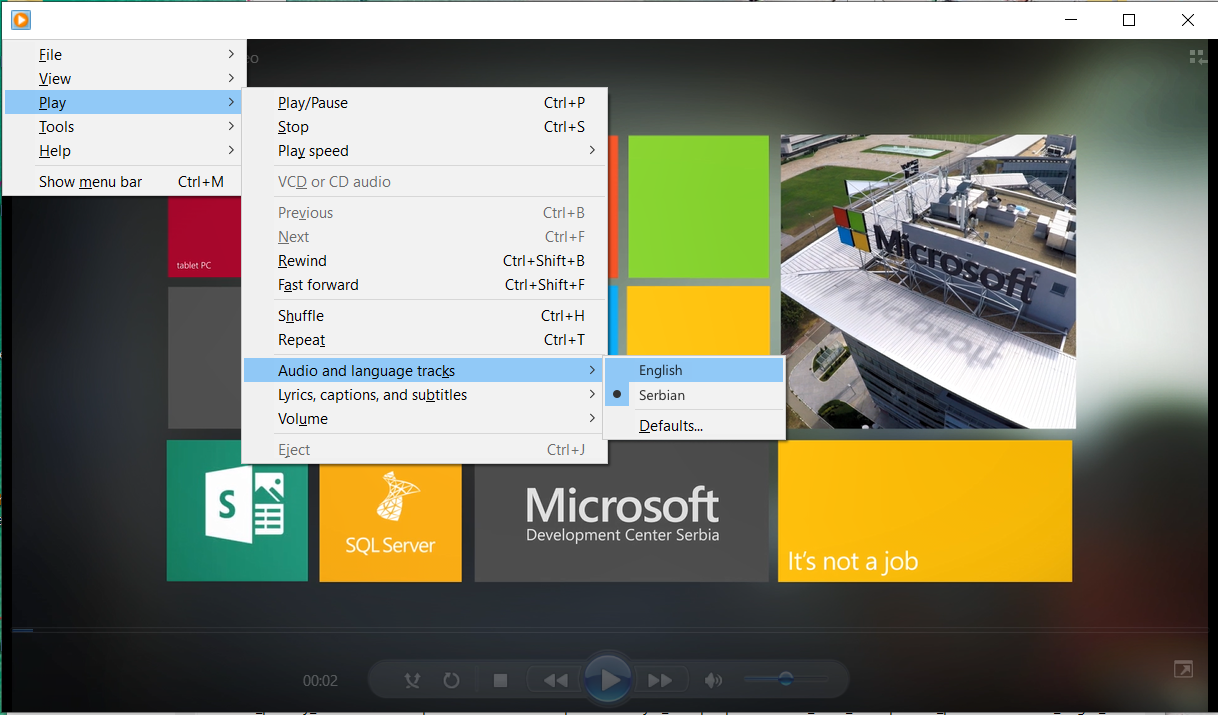Minimize the media player window
This screenshot has width=1218, height=715.
[1070, 20]
